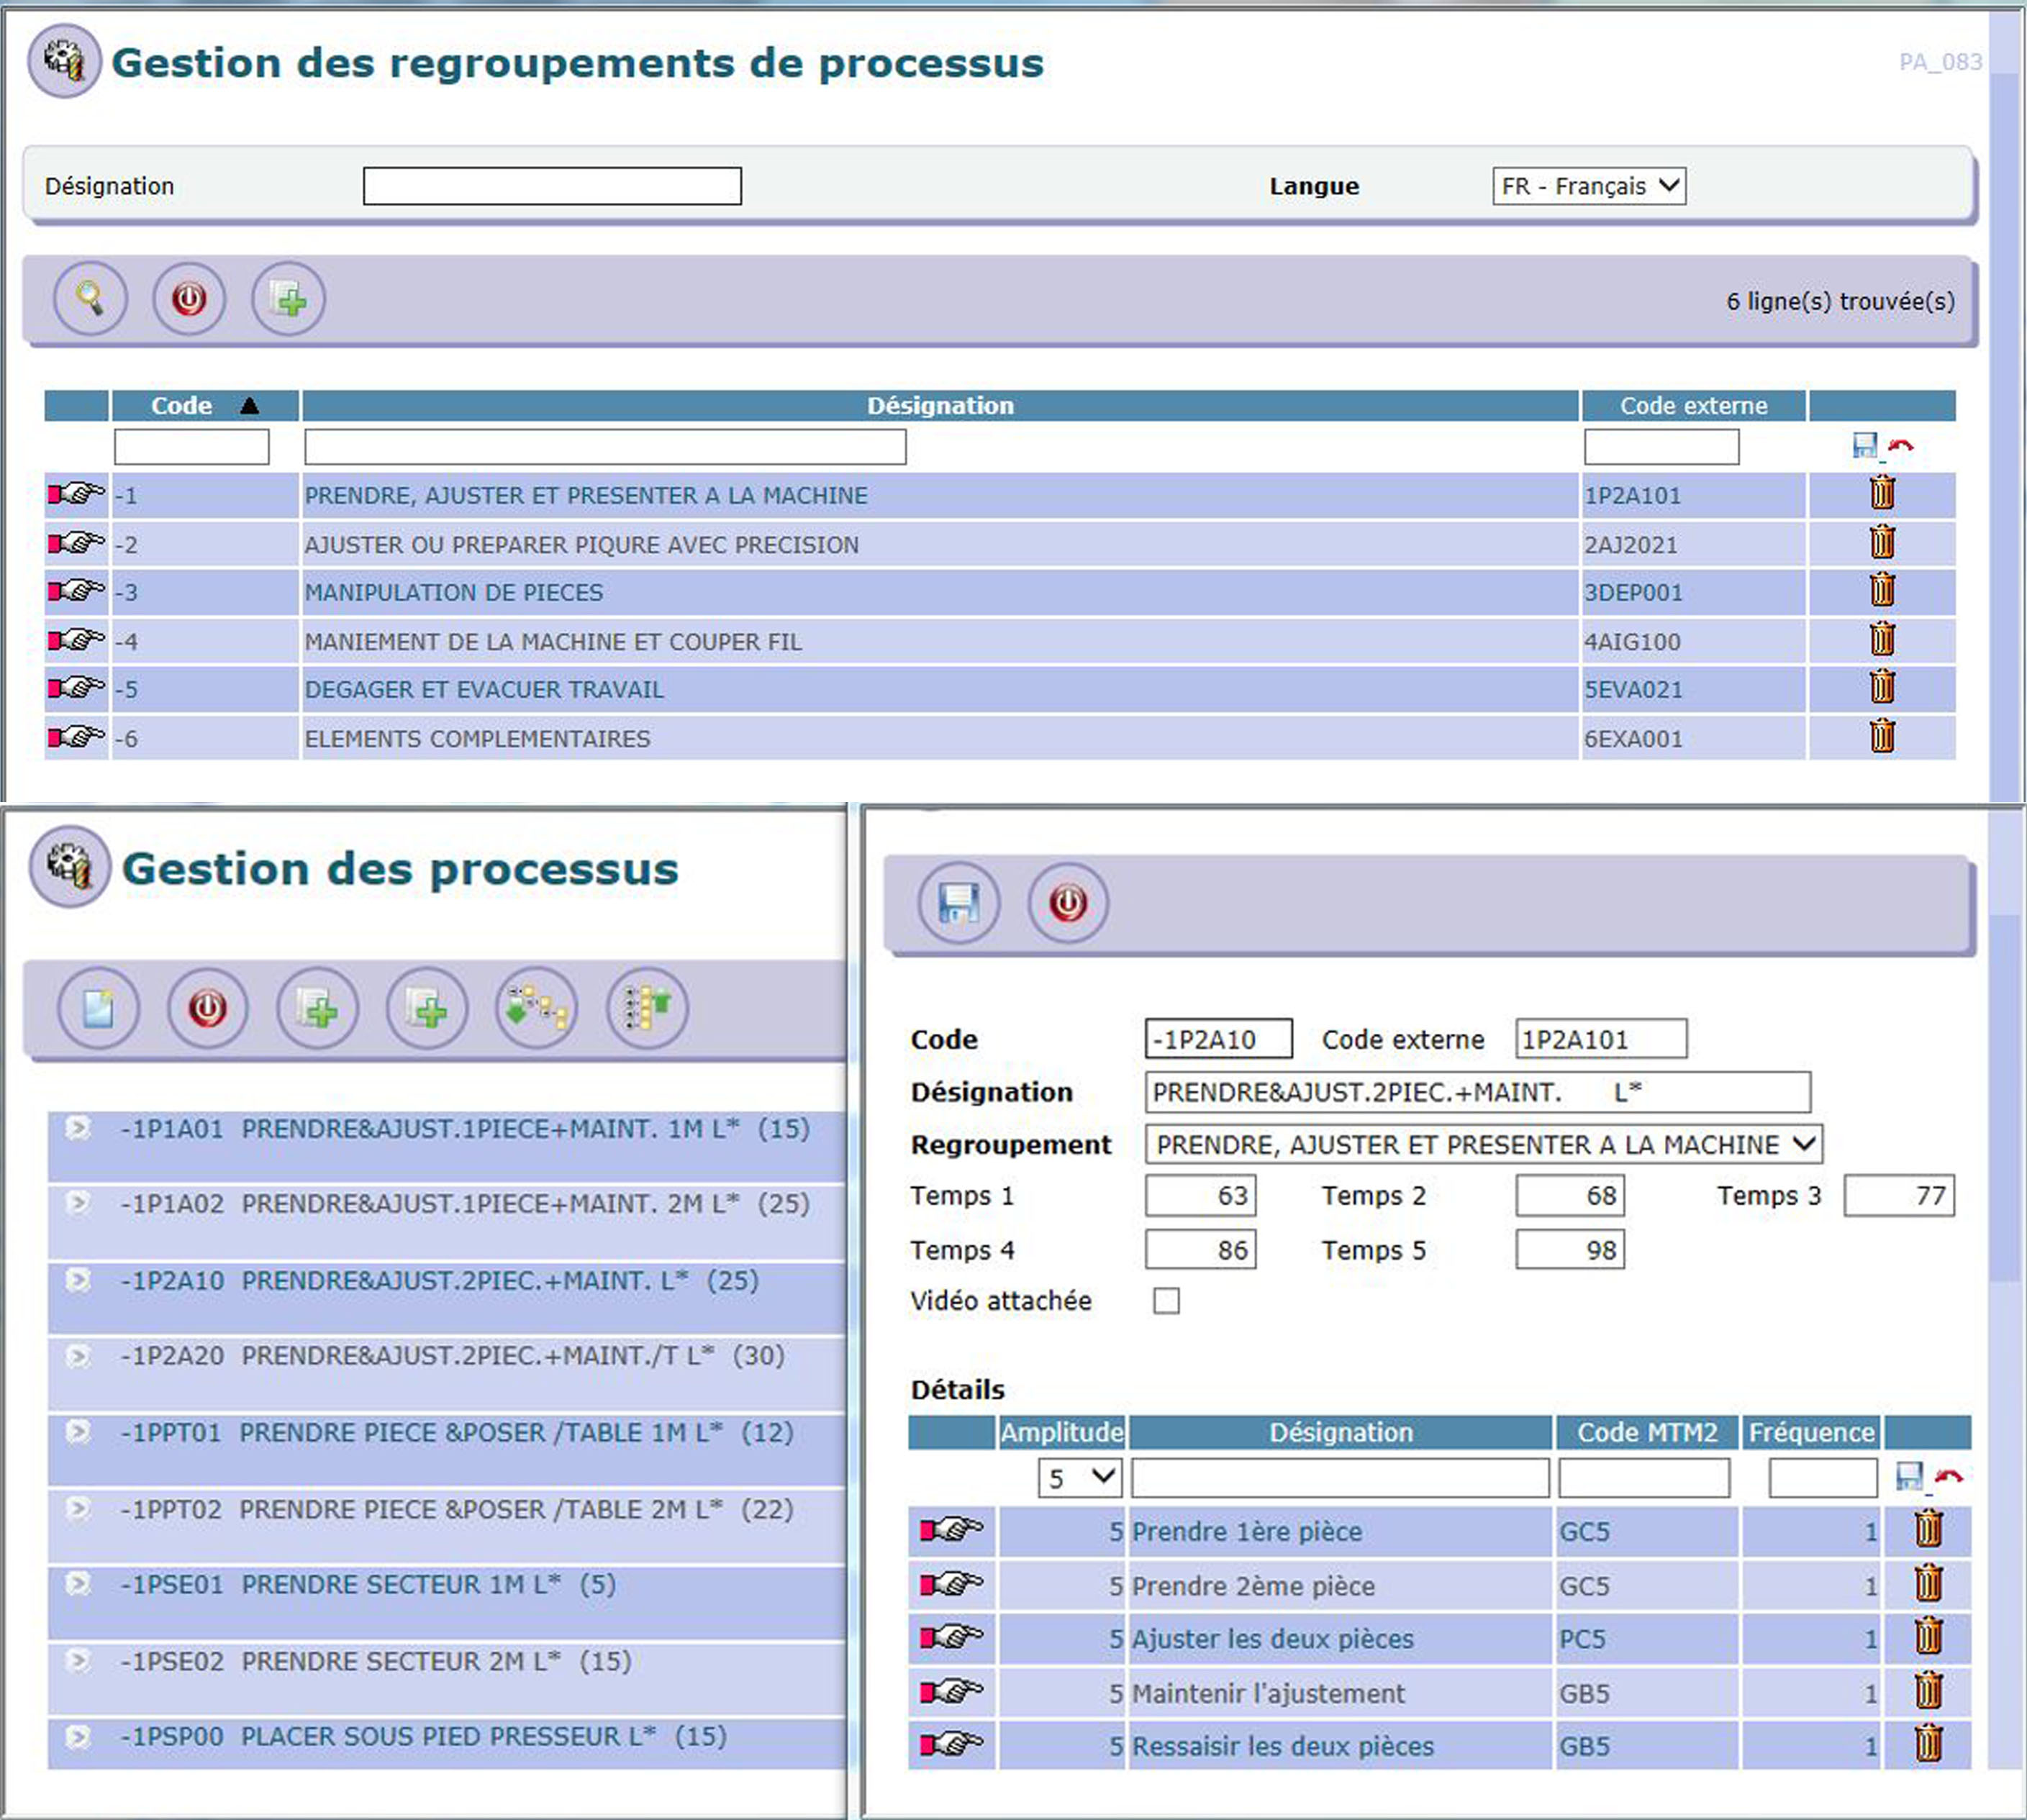Delete the 6EXA001 row with trash icon
Screen dimensions: 2027x1820
click(1882, 736)
